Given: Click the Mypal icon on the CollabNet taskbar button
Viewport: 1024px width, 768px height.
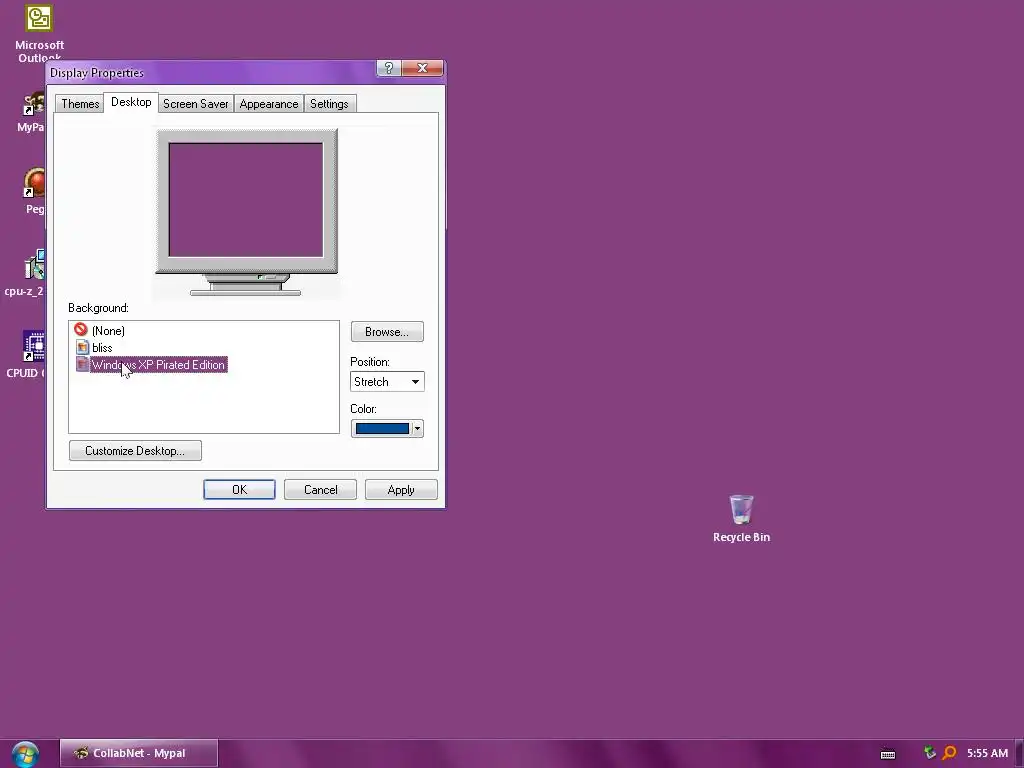Looking at the screenshot, I should [81, 753].
